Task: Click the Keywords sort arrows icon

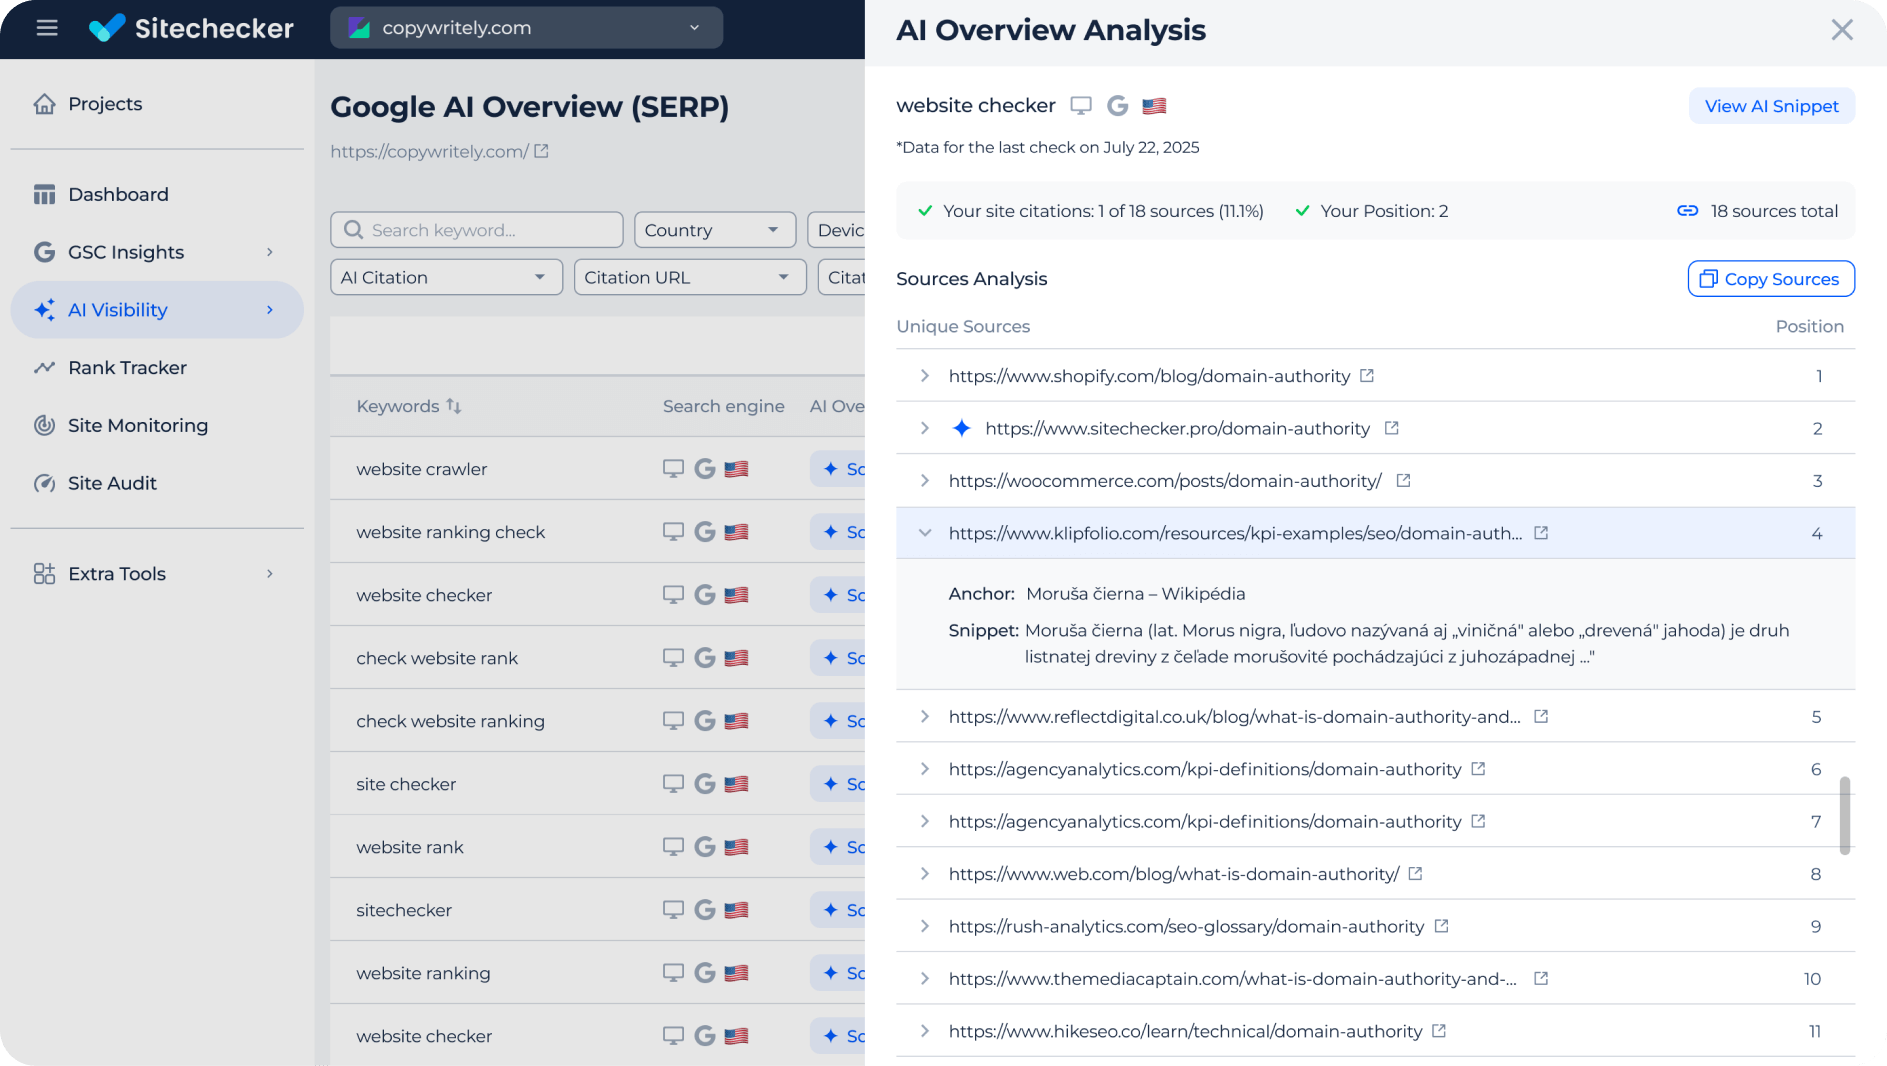Action: 454,406
